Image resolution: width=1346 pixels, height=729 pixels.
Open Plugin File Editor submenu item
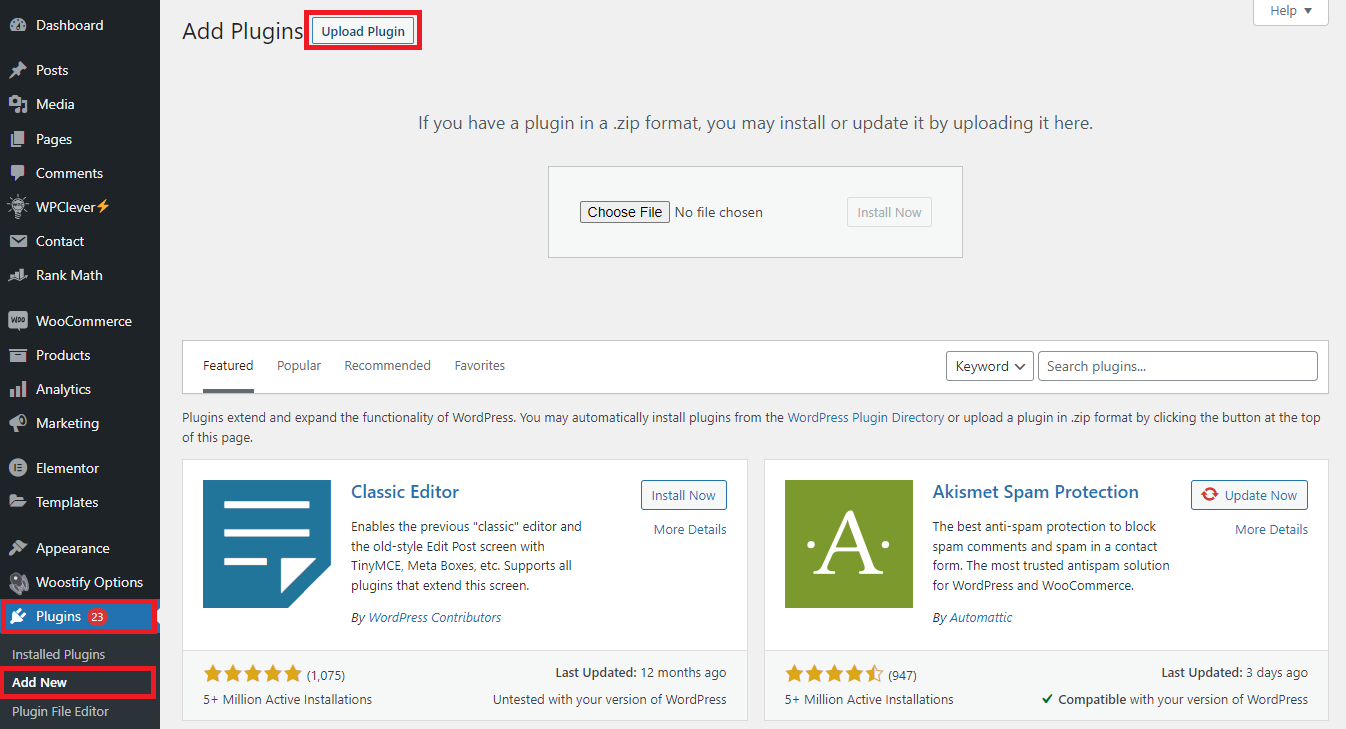click(x=60, y=711)
